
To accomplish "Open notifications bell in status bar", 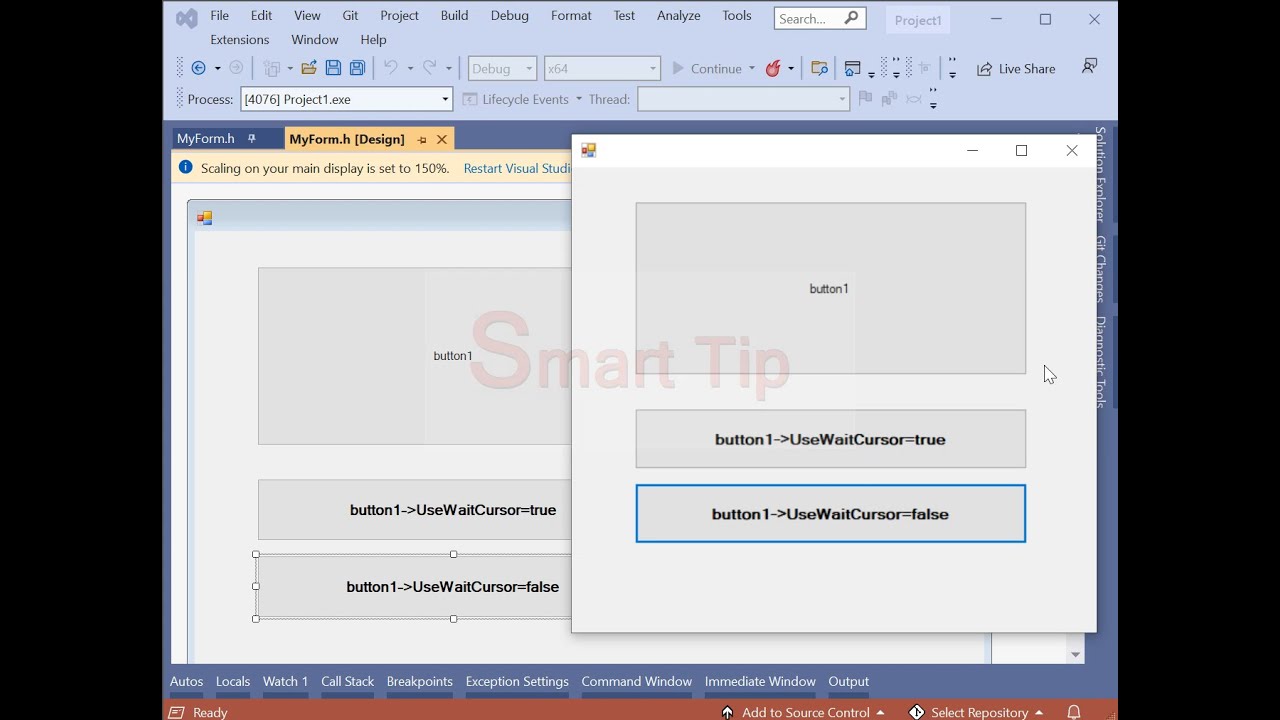I will tap(1074, 712).
